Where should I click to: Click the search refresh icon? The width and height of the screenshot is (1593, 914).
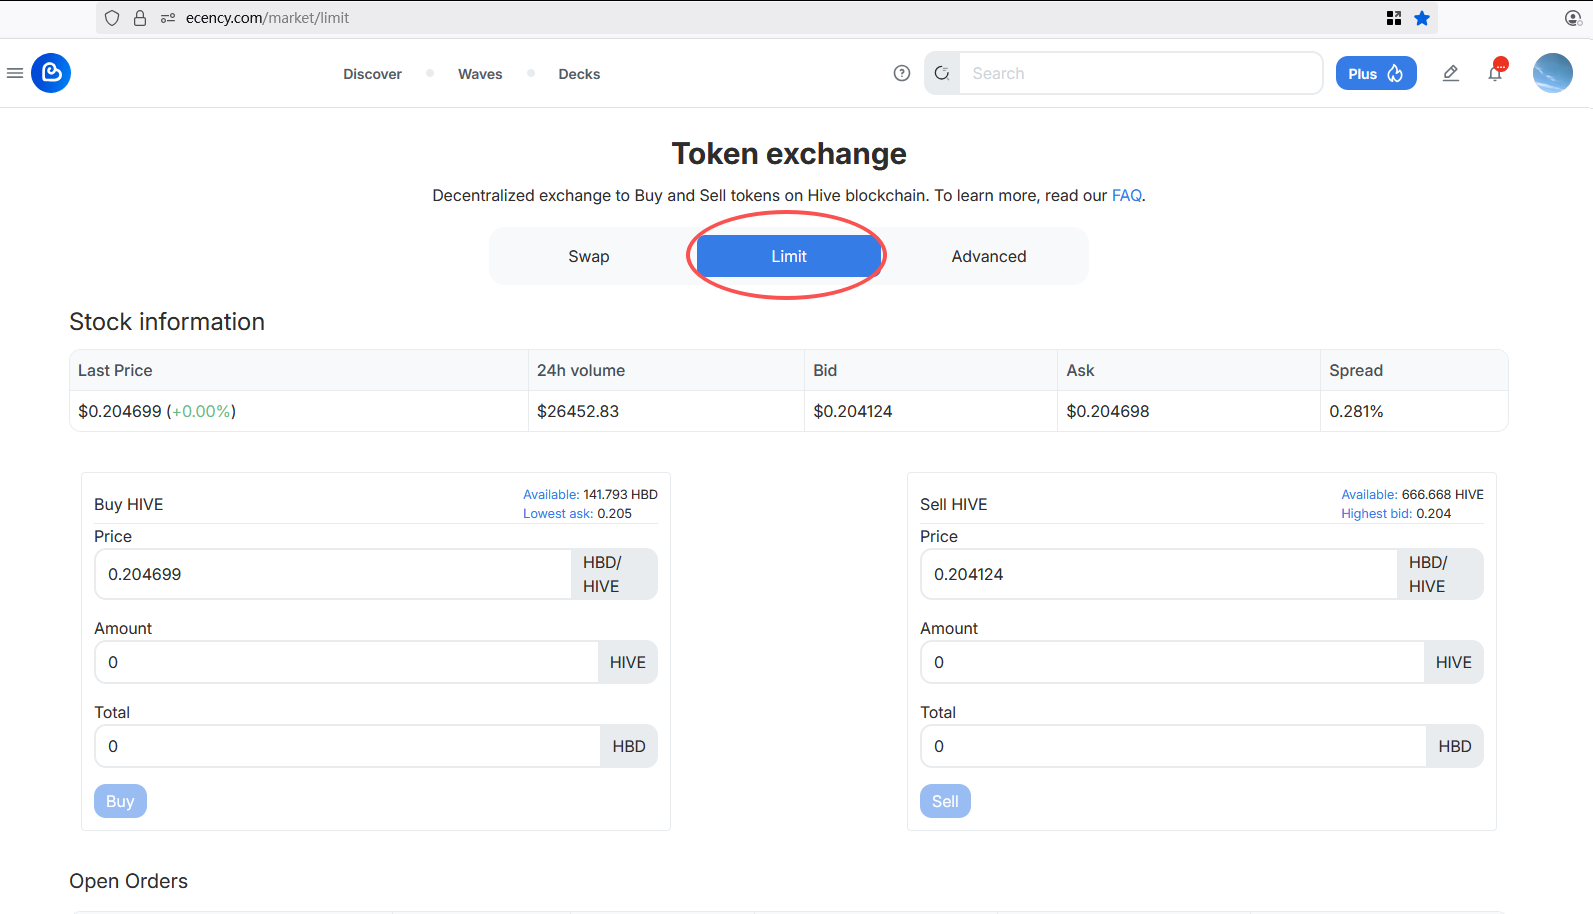coord(942,73)
